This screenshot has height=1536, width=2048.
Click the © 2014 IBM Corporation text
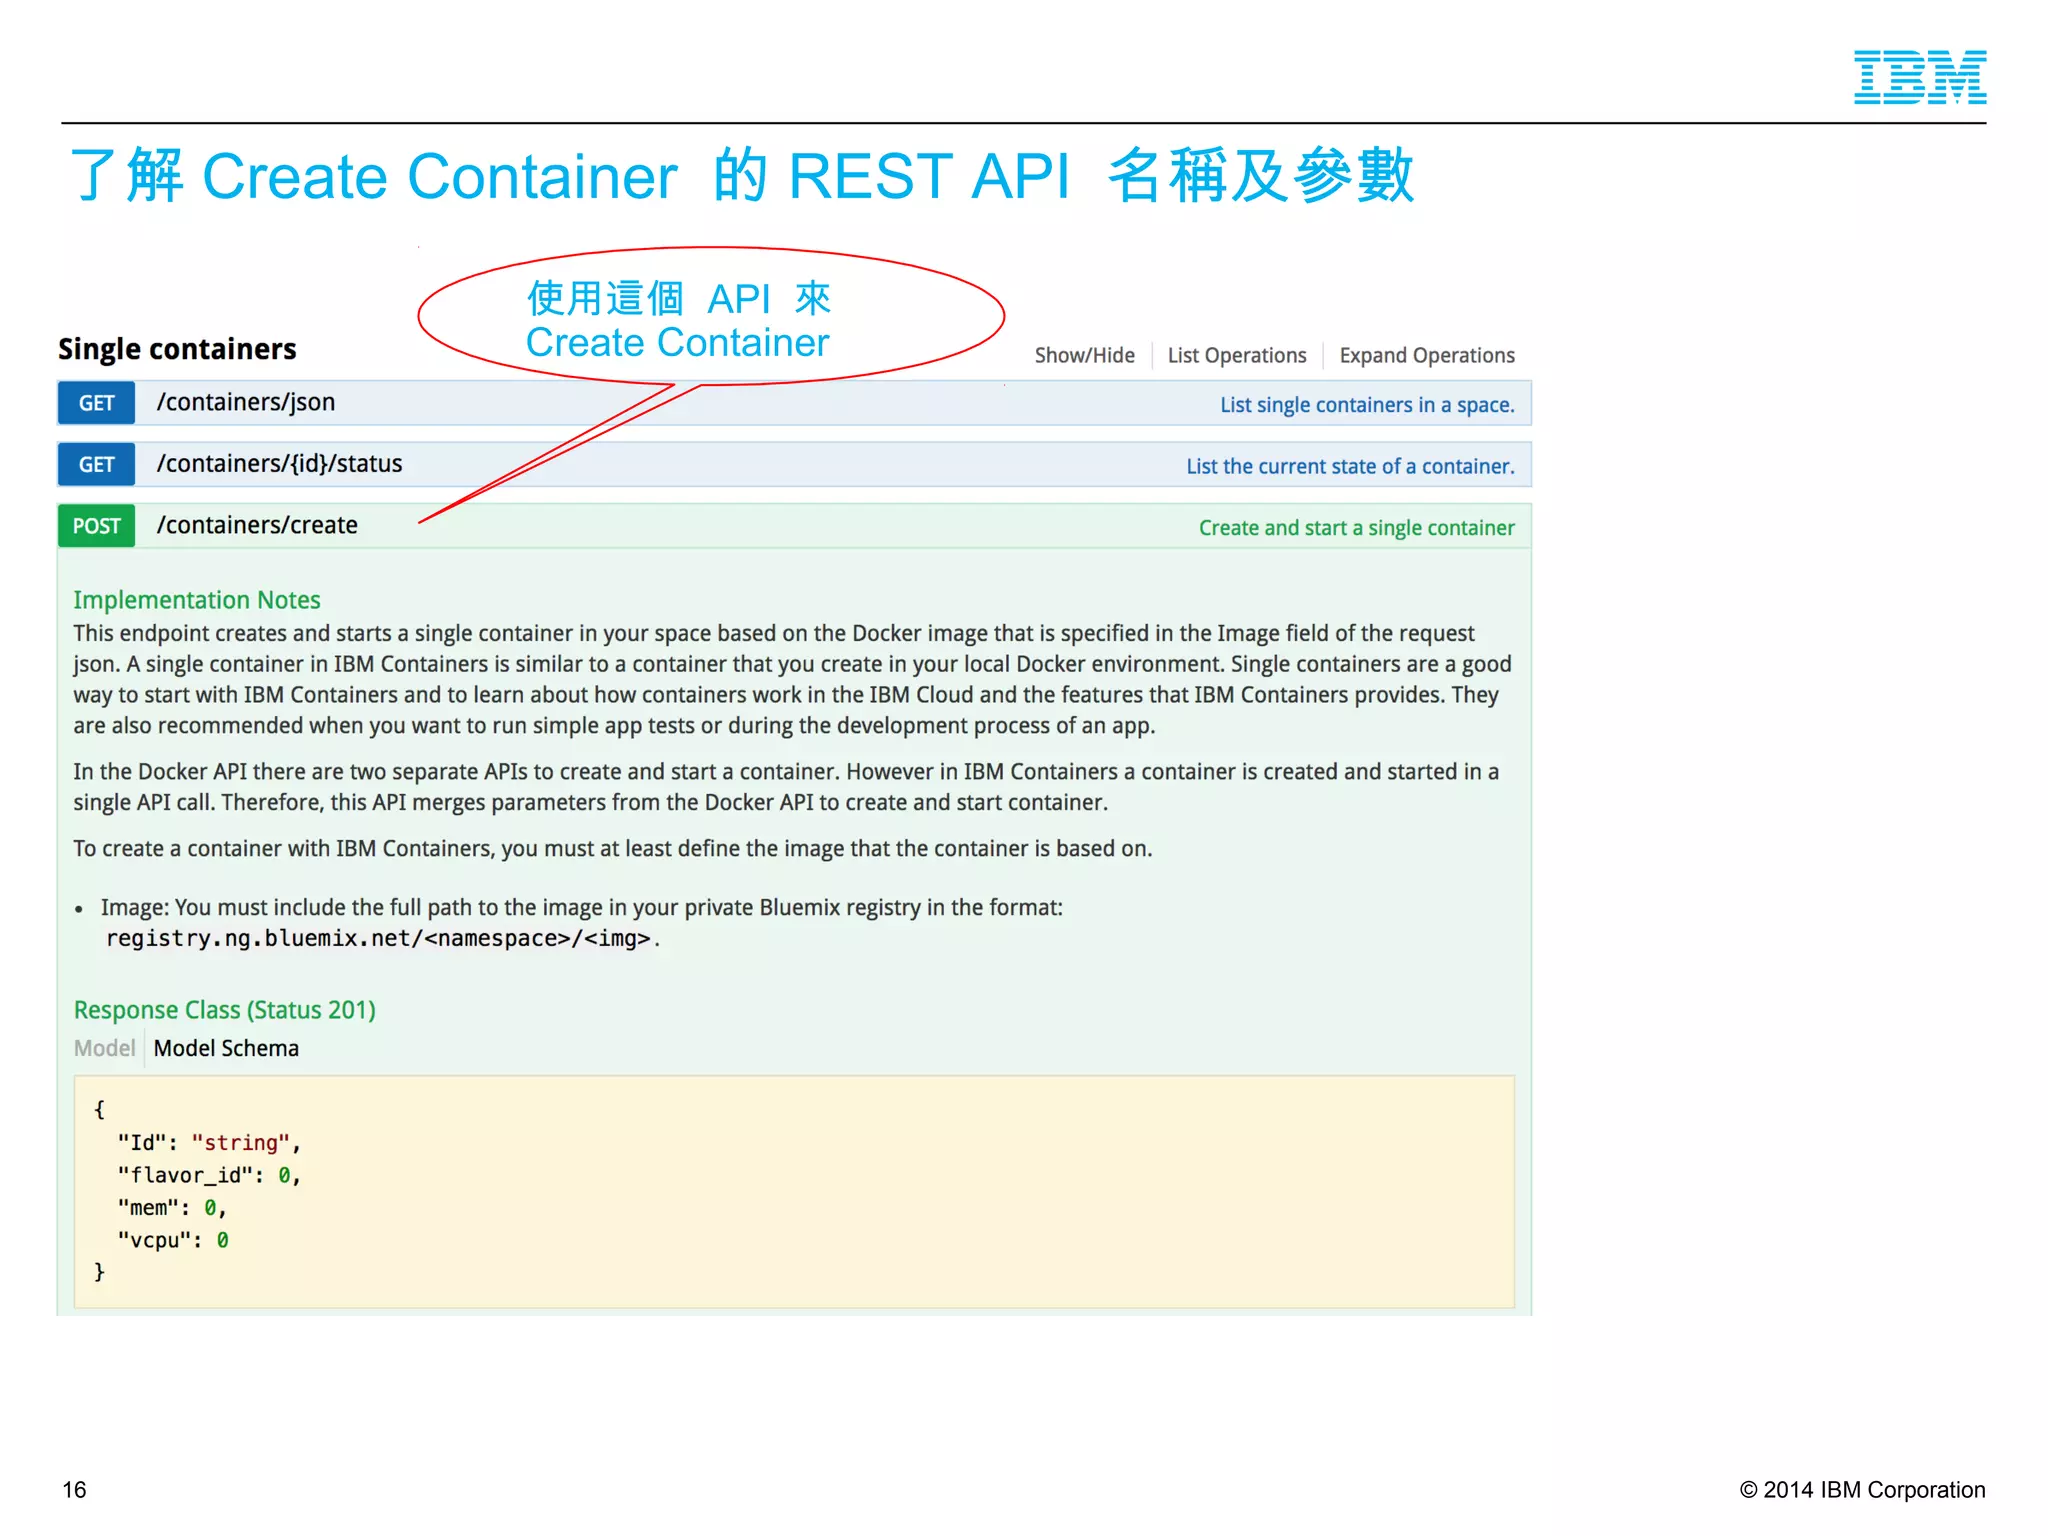pos(1862,1490)
